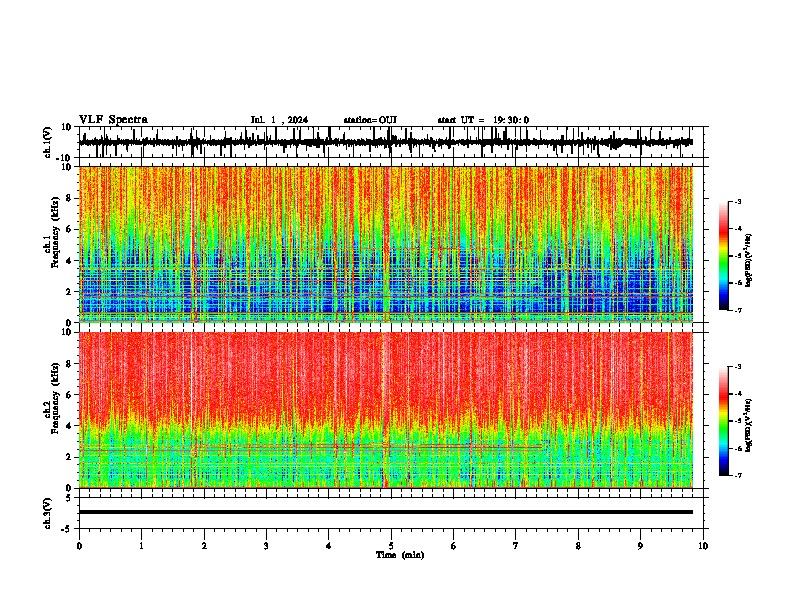Click time axis tick label "9"
This screenshot has height=612, width=792.
tap(640, 546)
